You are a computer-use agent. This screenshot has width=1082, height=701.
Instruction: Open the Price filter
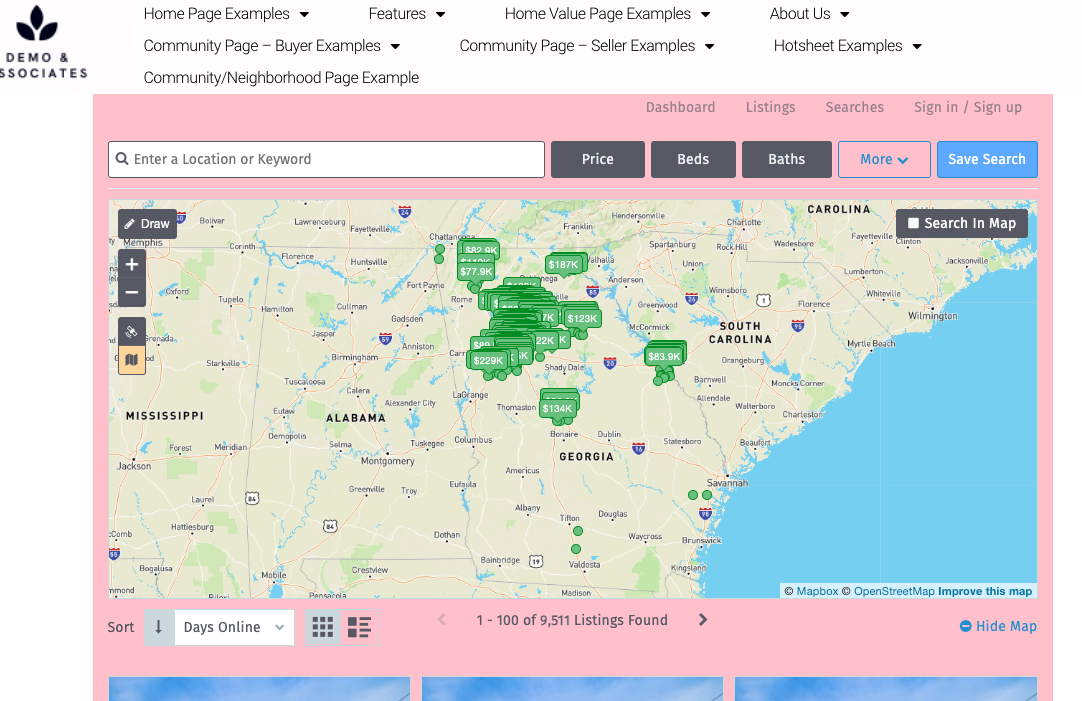pos(598,159)
